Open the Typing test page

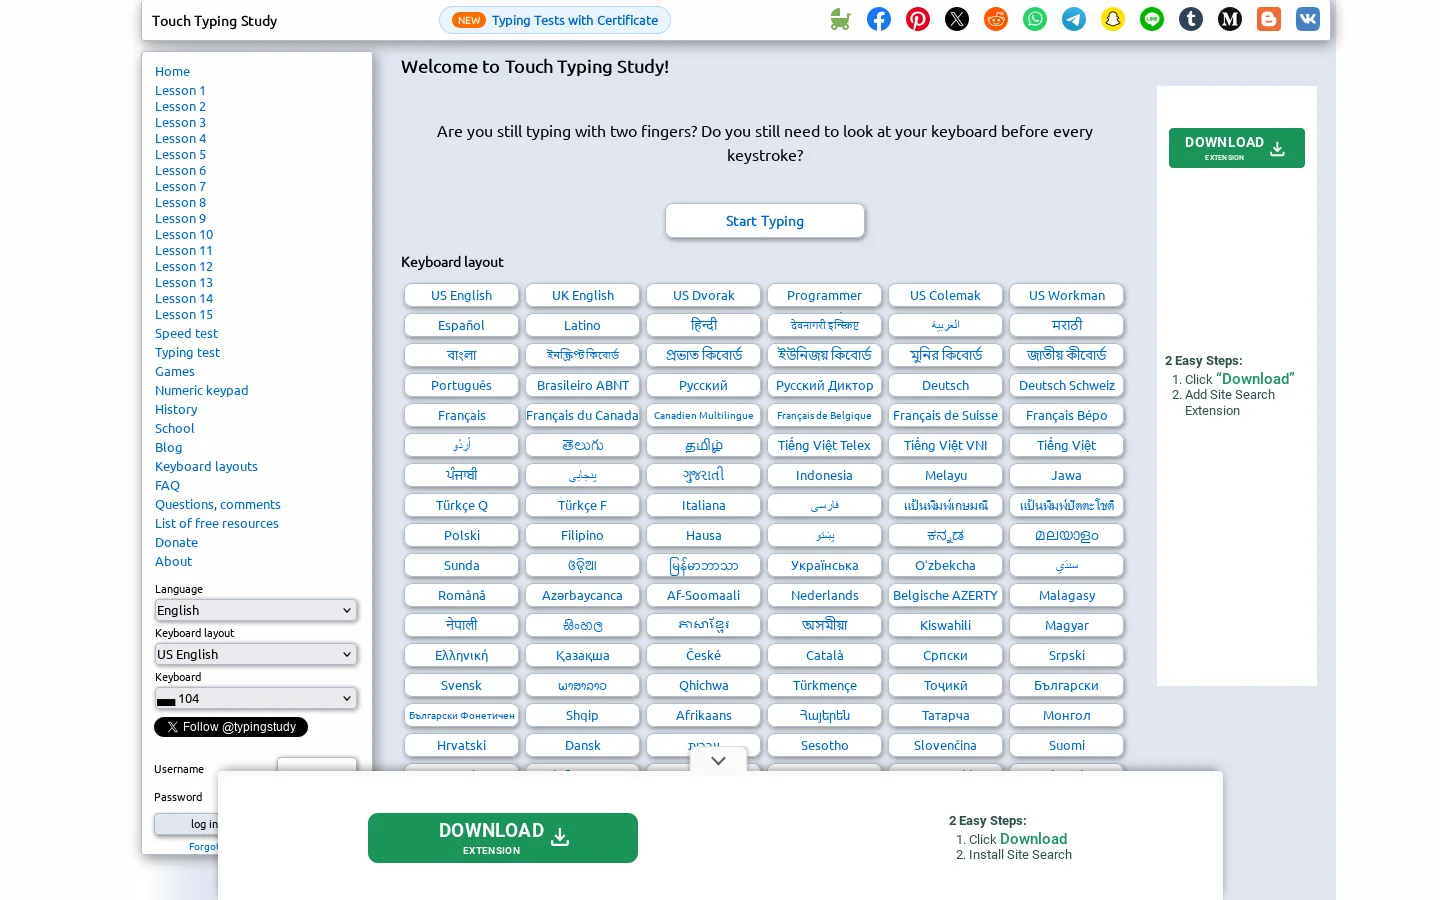[187, 352]
